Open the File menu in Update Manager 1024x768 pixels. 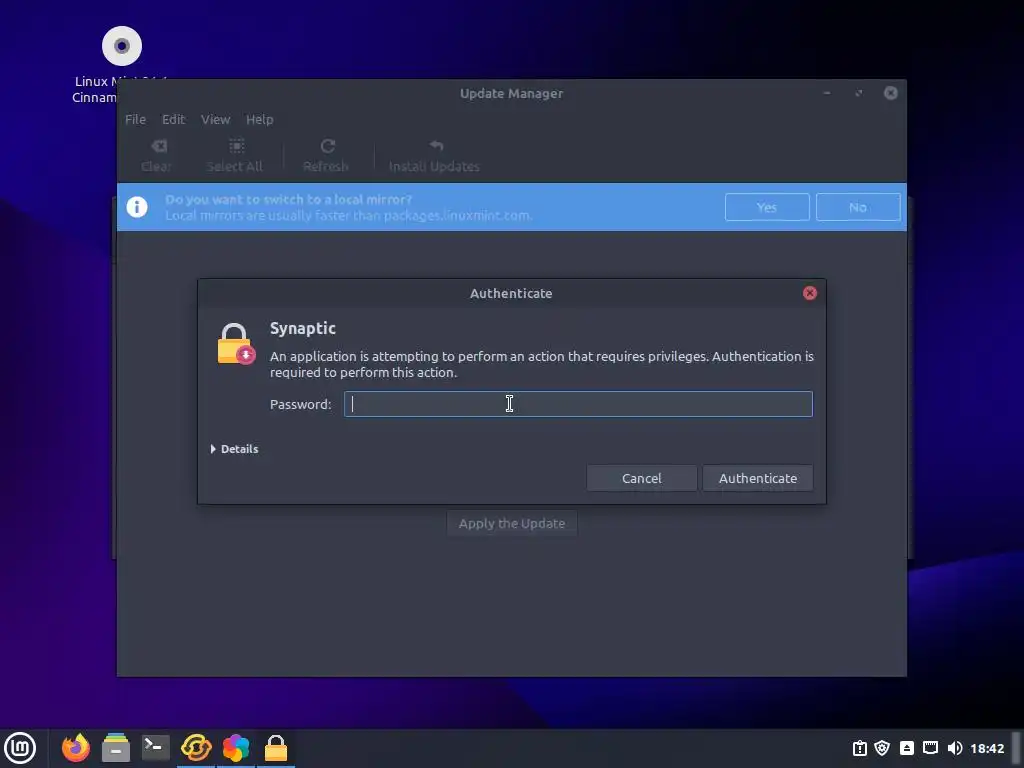[x=135, y=120]
